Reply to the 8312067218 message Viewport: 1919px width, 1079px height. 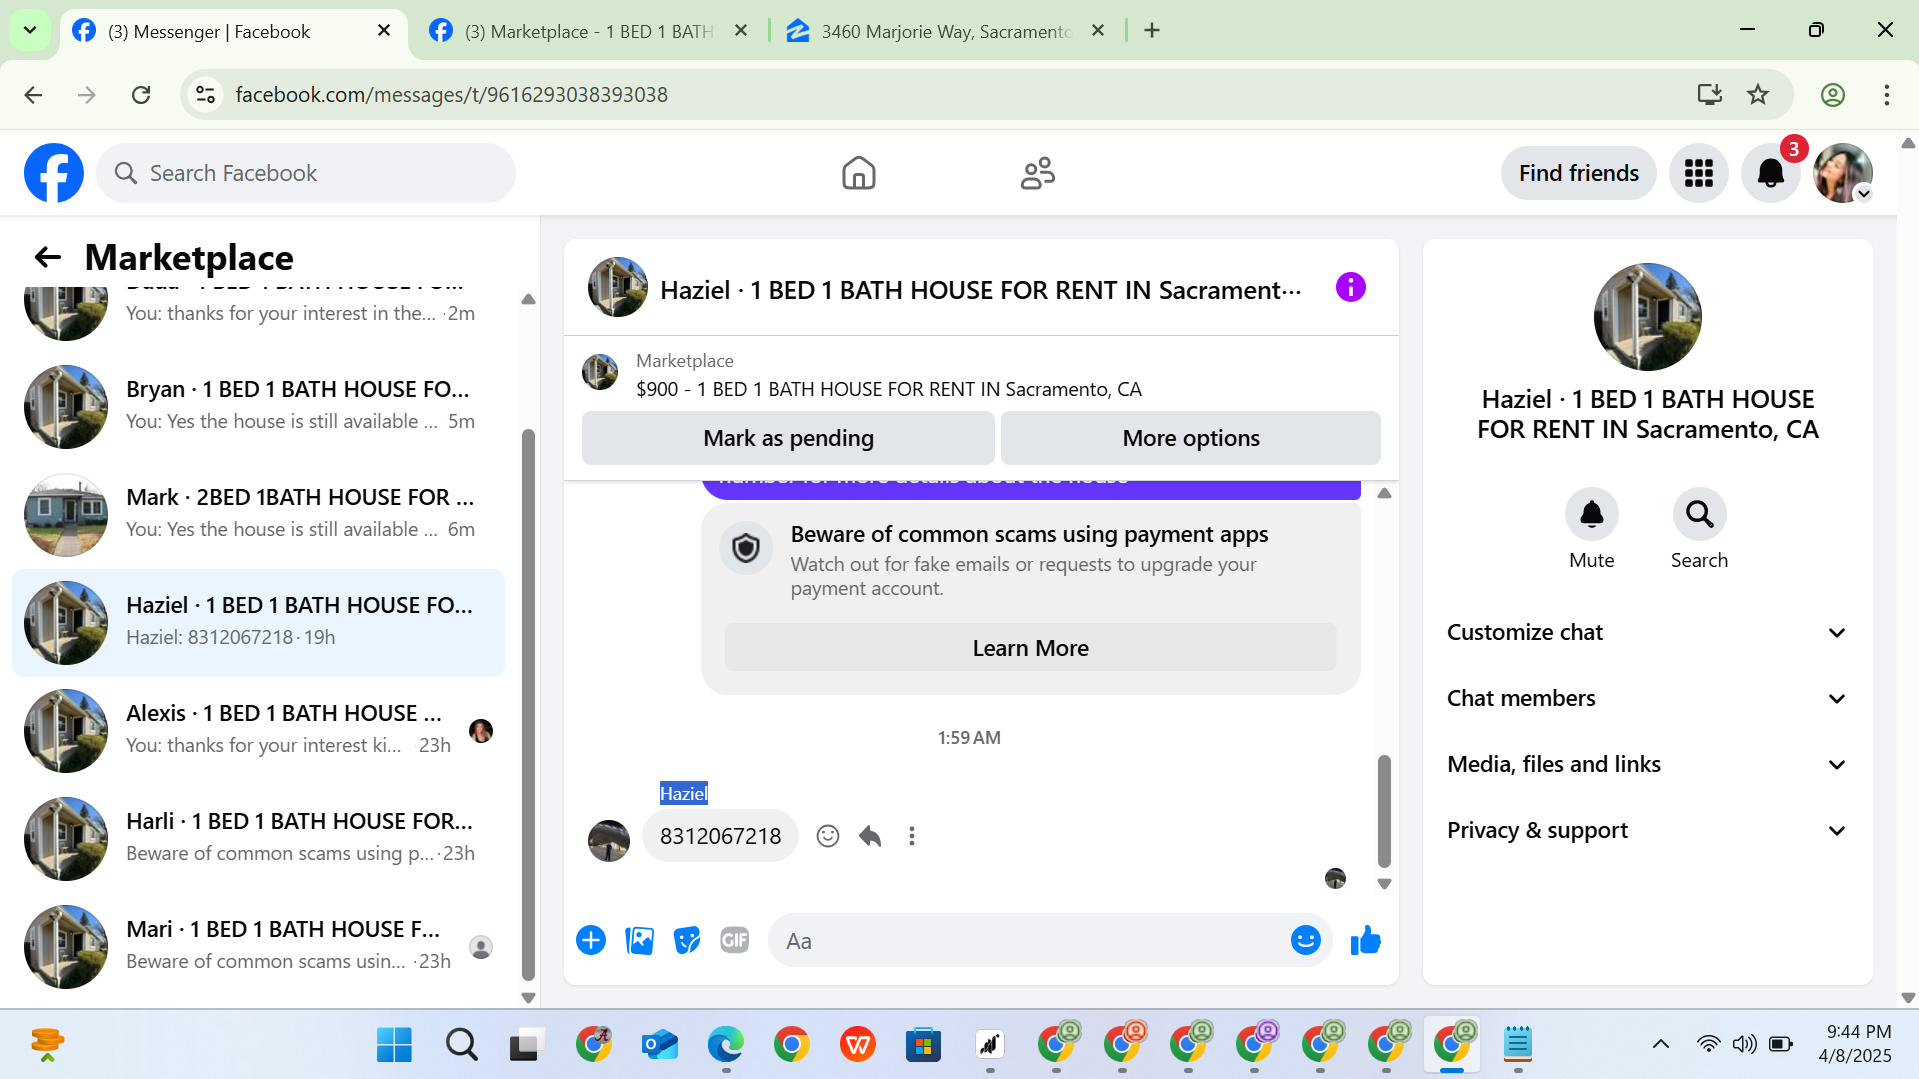click(870, 836)
